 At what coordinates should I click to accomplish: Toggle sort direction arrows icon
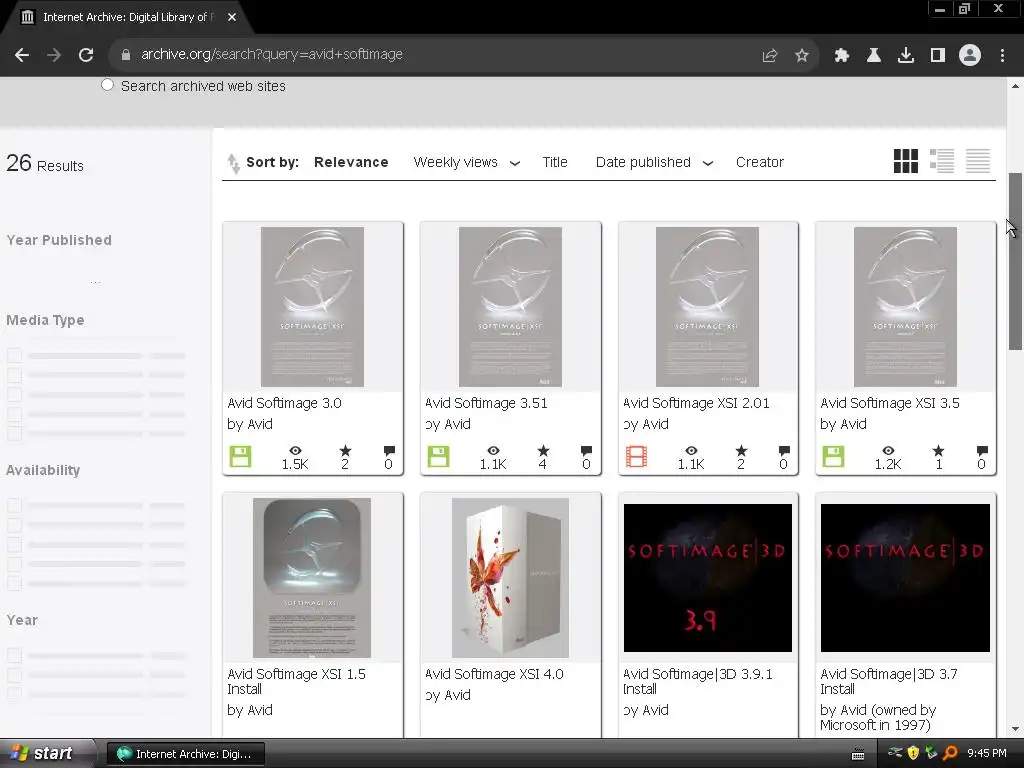tap(233, 163)
